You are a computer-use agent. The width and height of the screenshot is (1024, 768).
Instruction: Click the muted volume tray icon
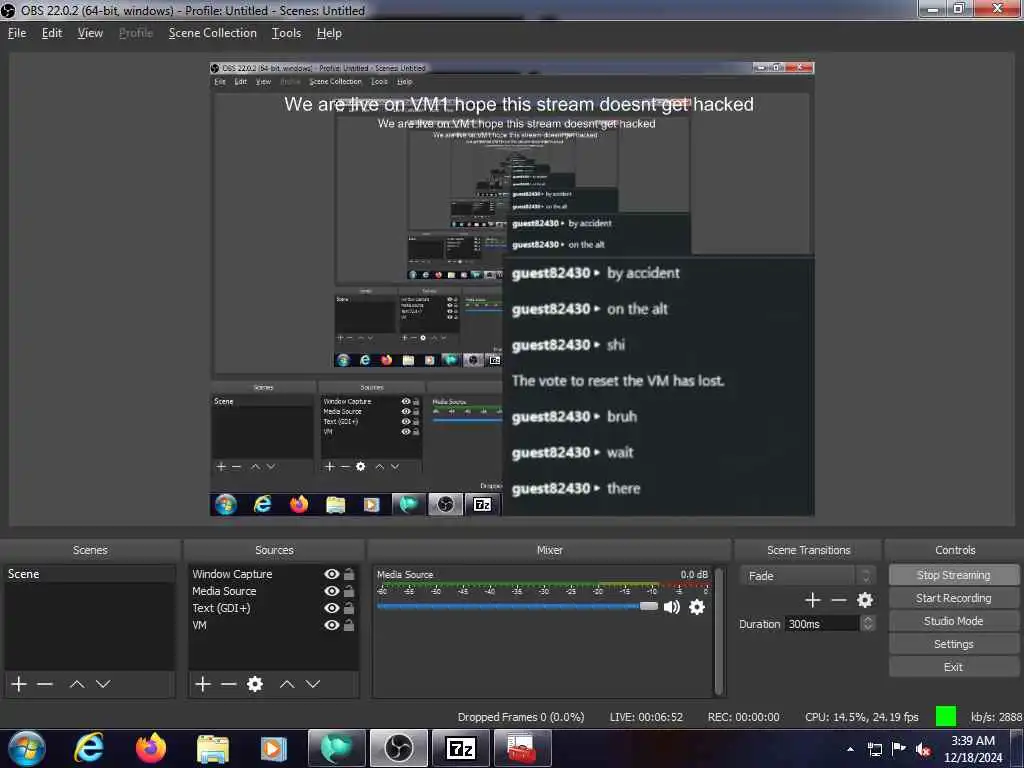pyautogui.click(x=923, y=749)
